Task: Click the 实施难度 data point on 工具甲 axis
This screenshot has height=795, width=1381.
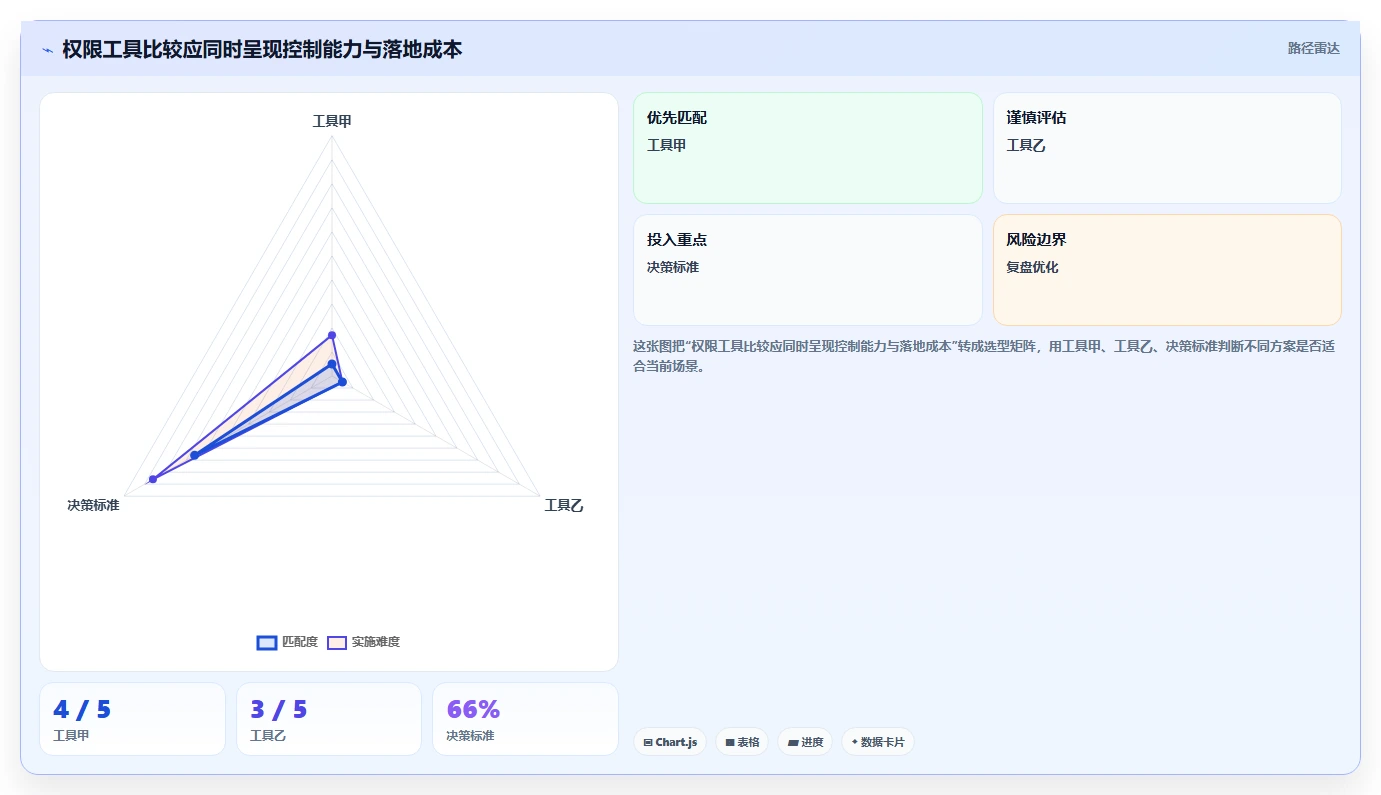Action: (x=332, y=335)
